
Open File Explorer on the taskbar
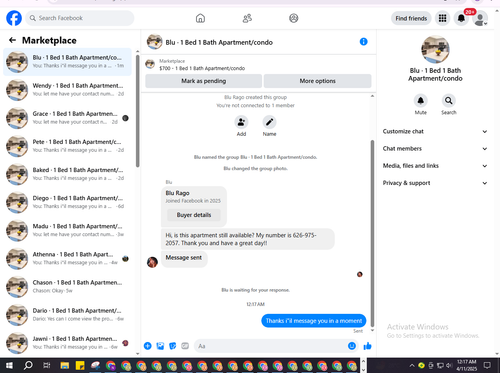(65, 365)
